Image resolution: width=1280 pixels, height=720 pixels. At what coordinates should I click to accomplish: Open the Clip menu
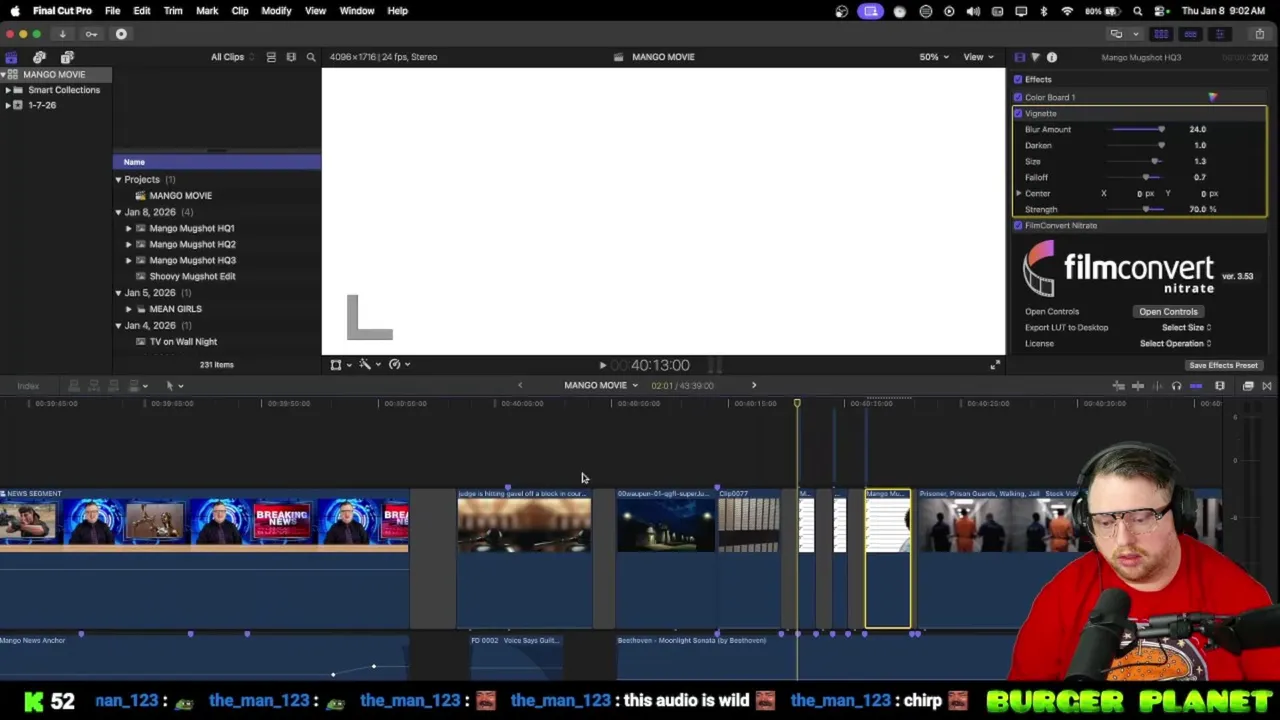tap(240, 11)
